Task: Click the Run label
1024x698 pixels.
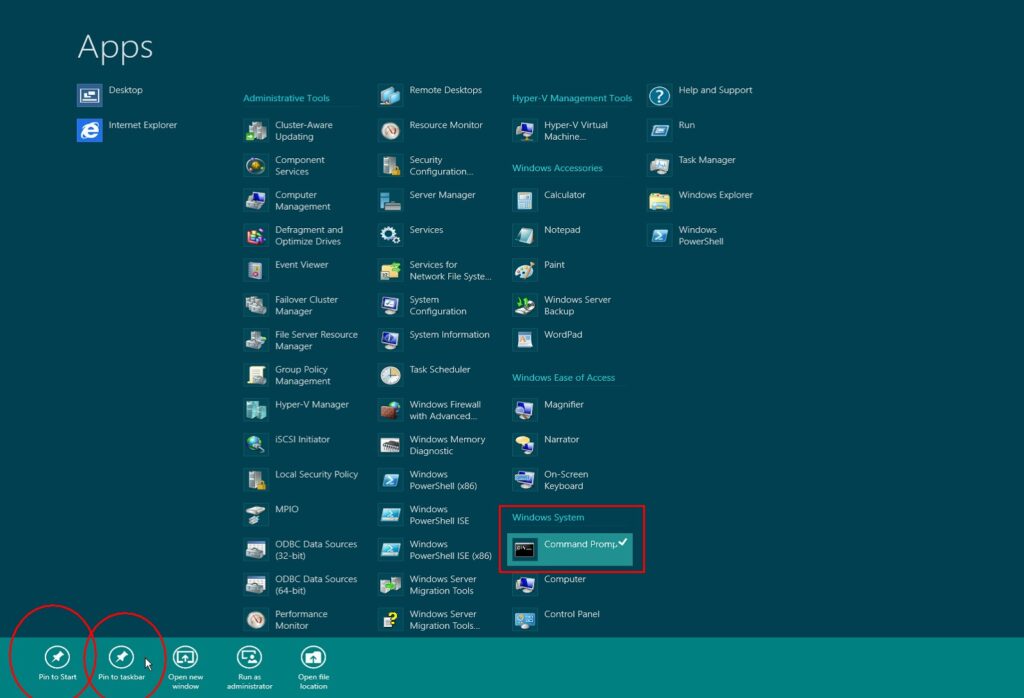Action: [686, 125]
